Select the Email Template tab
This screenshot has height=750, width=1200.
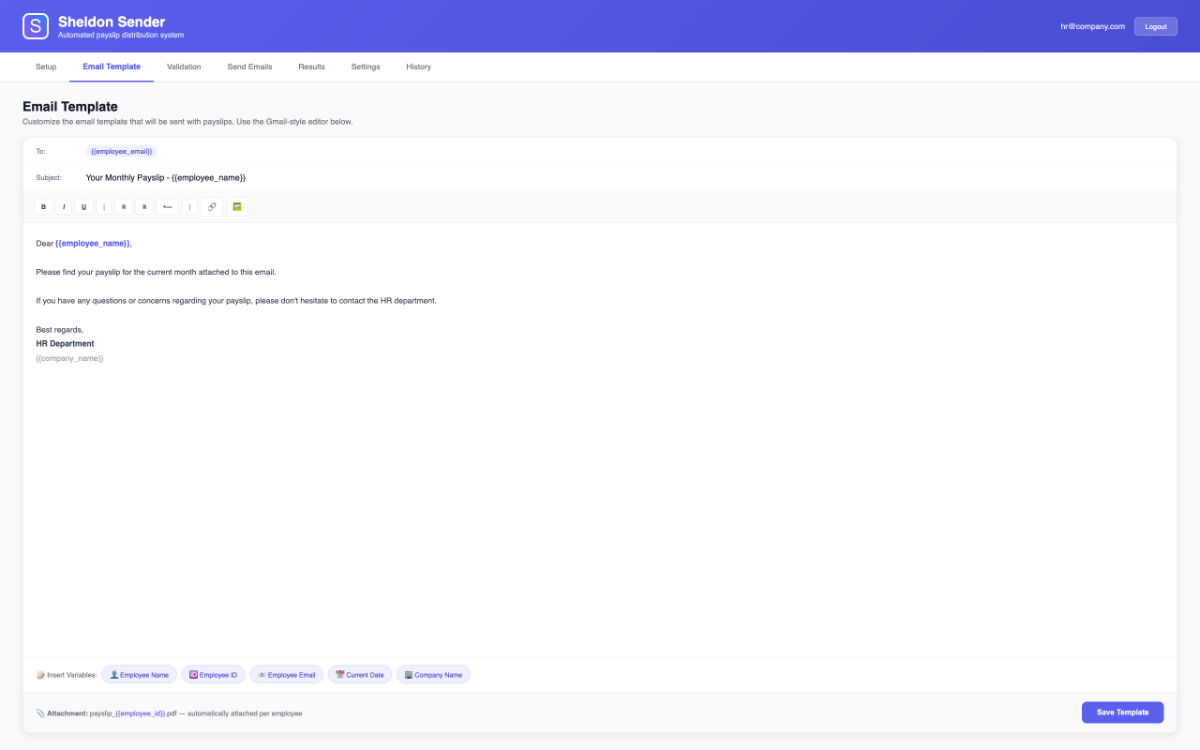pyautogui.click(x=111, y=67)
